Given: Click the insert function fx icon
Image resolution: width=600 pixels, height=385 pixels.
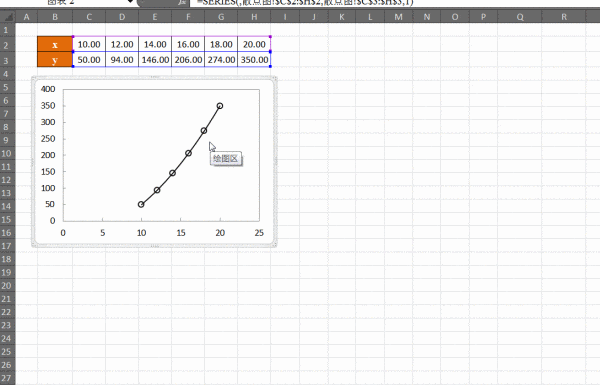Looking at the screenshot, I should [182, 2].
